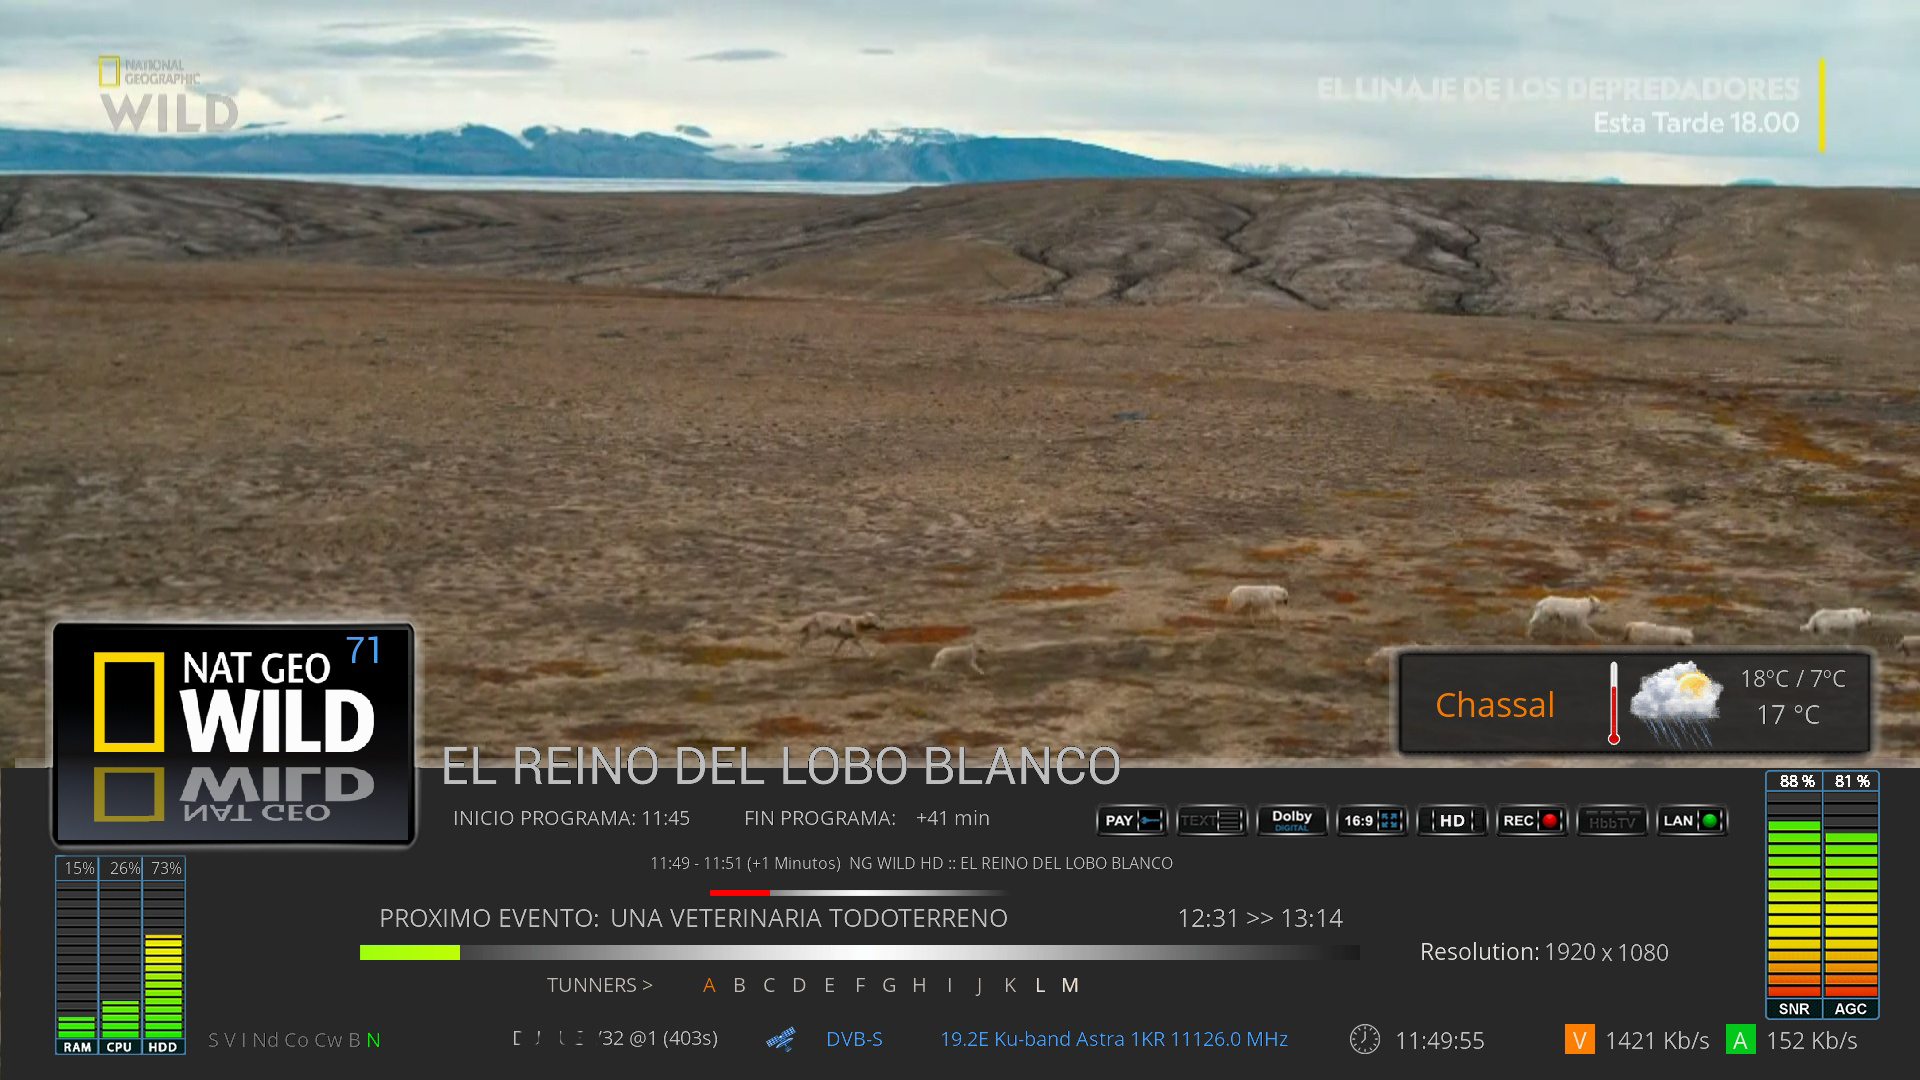1920x1080 pixels.
Task: Select tuner B indicator
Action: point(739,985)
